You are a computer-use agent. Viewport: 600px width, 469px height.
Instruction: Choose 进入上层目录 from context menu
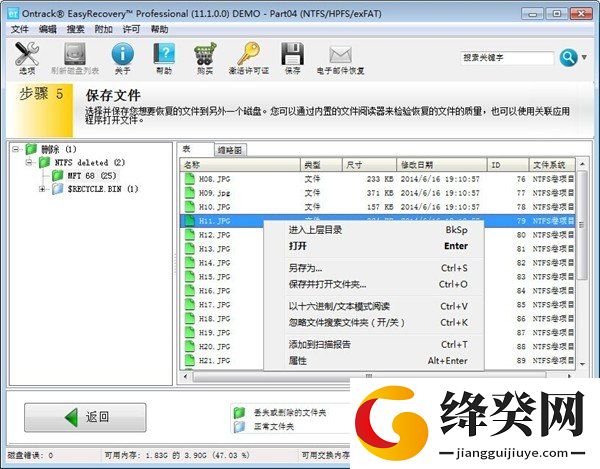[x=374, y=230]
